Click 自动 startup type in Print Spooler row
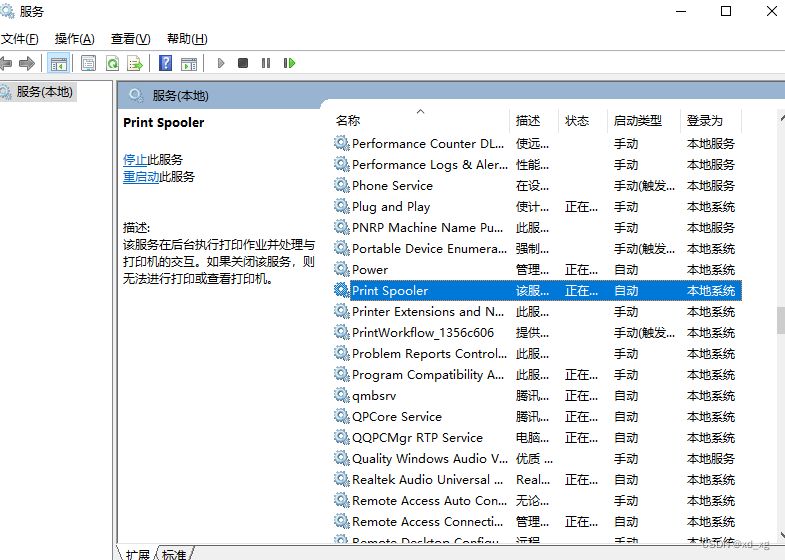 (x=626, y=291)
